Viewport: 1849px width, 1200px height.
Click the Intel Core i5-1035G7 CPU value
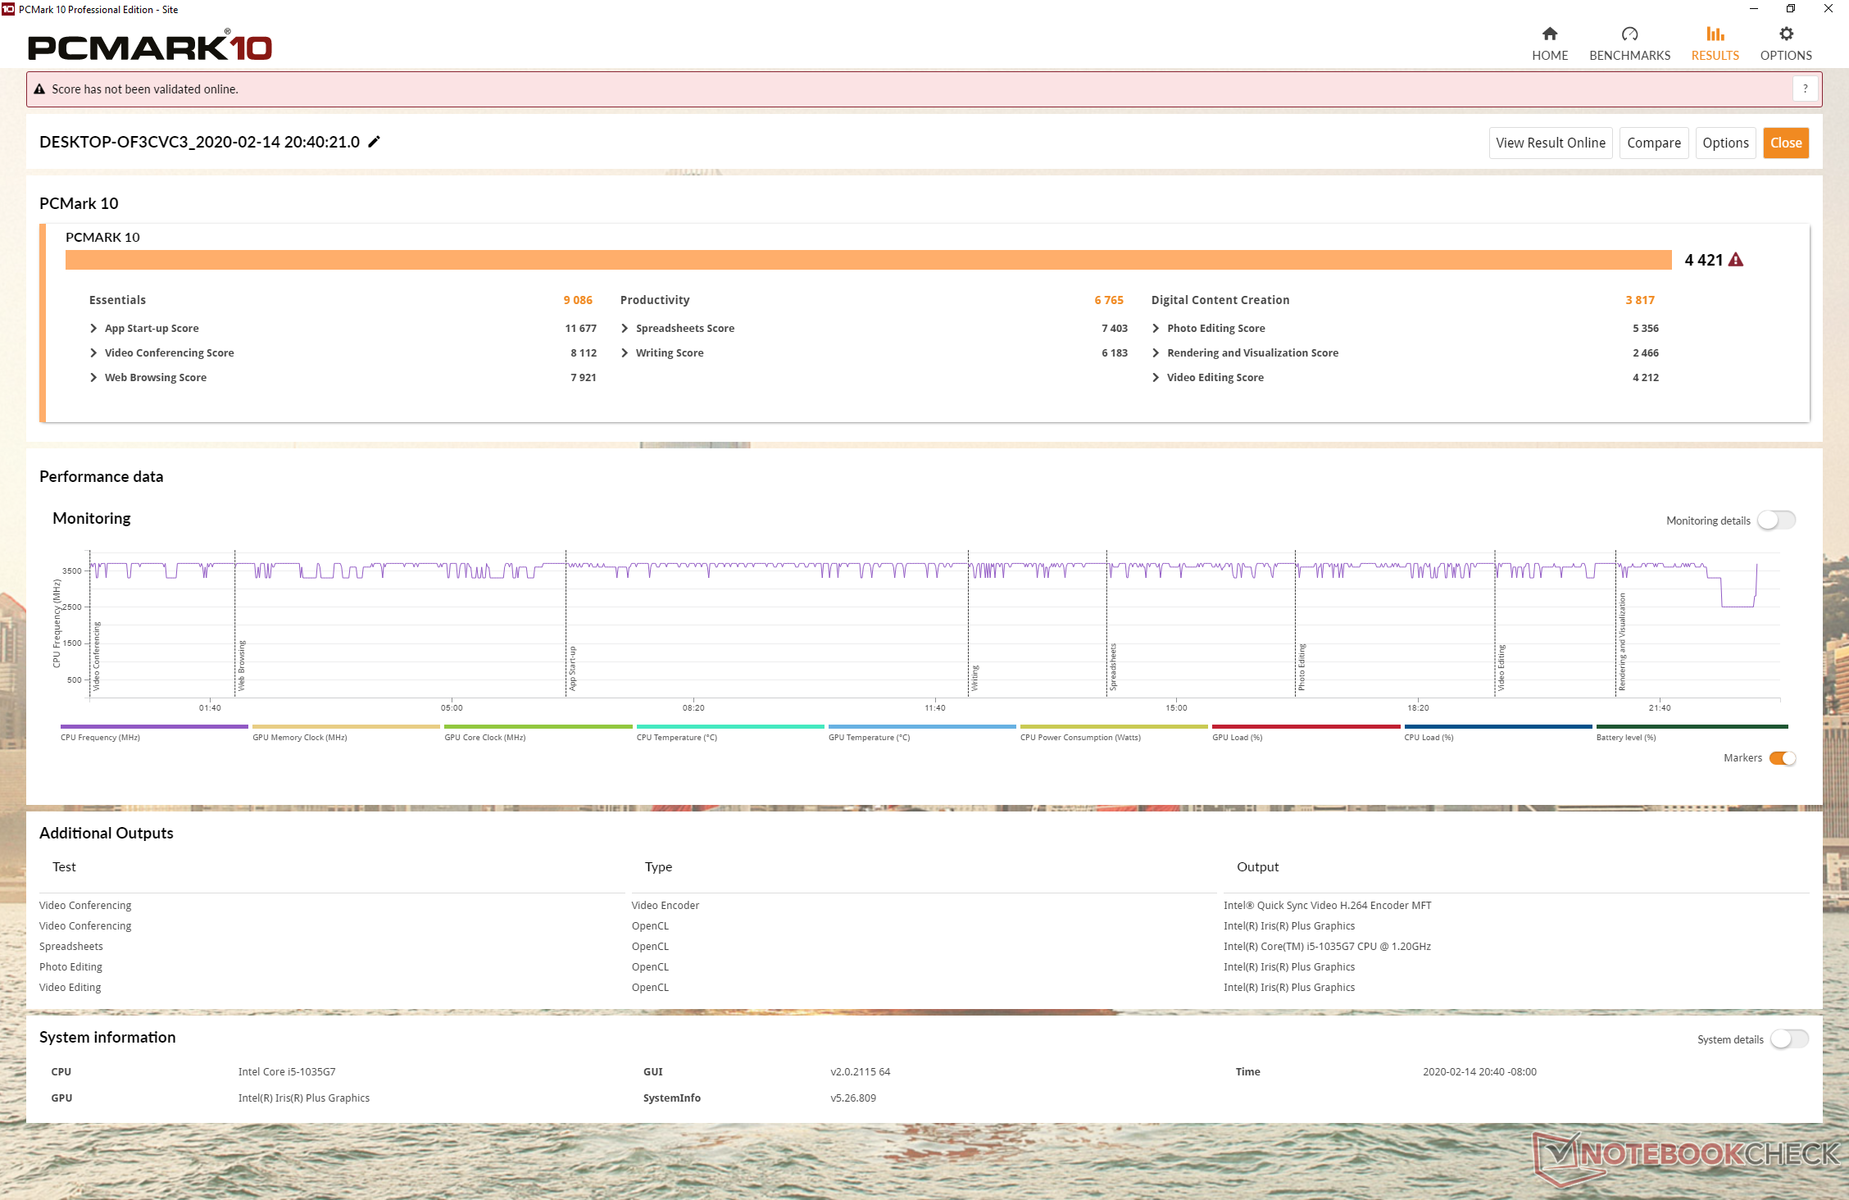pyautogui.click(x=287, y=1072)
